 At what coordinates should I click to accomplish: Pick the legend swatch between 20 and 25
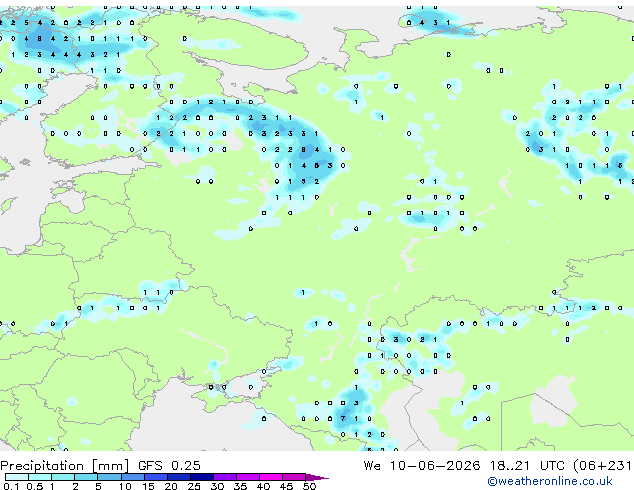(179, 477)
